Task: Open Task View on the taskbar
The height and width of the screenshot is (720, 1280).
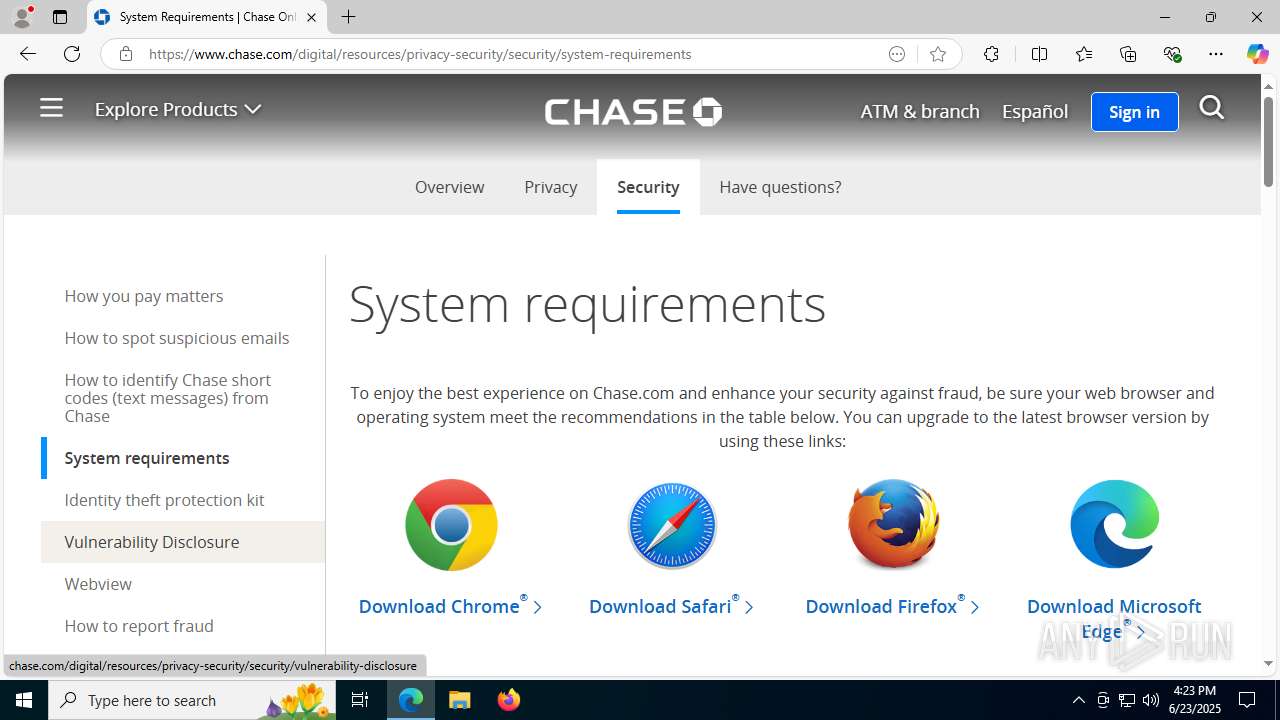Action: (x=360, y=700)
